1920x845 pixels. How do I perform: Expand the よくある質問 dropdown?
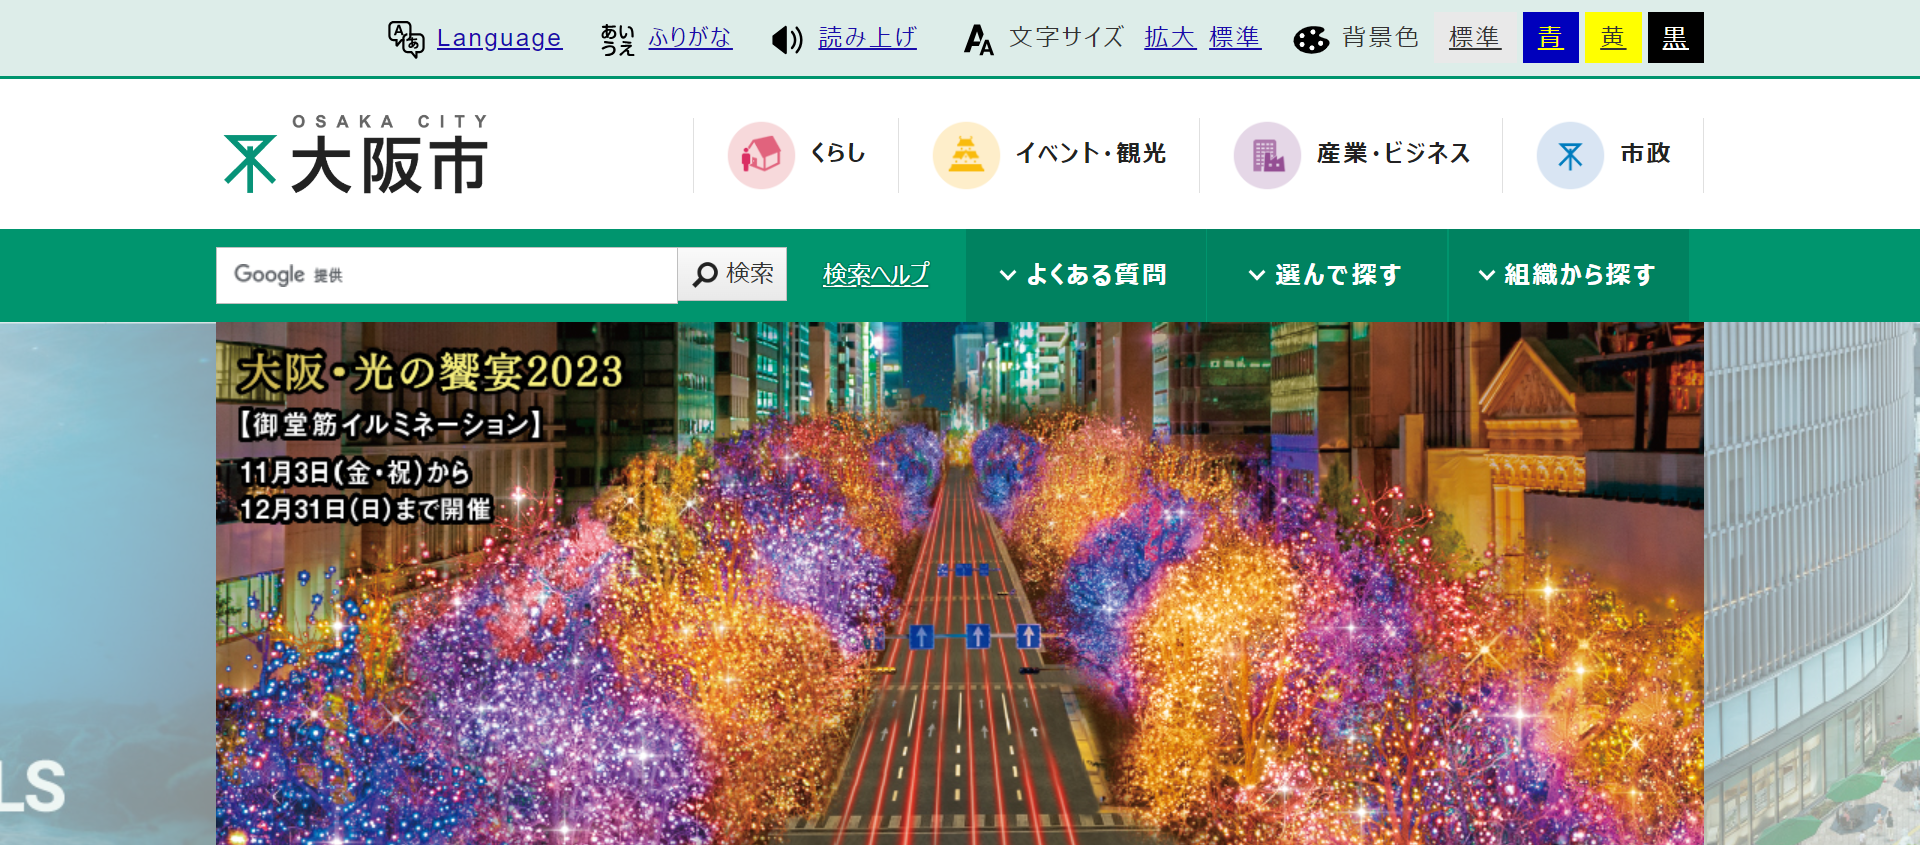coord(1086,275)
